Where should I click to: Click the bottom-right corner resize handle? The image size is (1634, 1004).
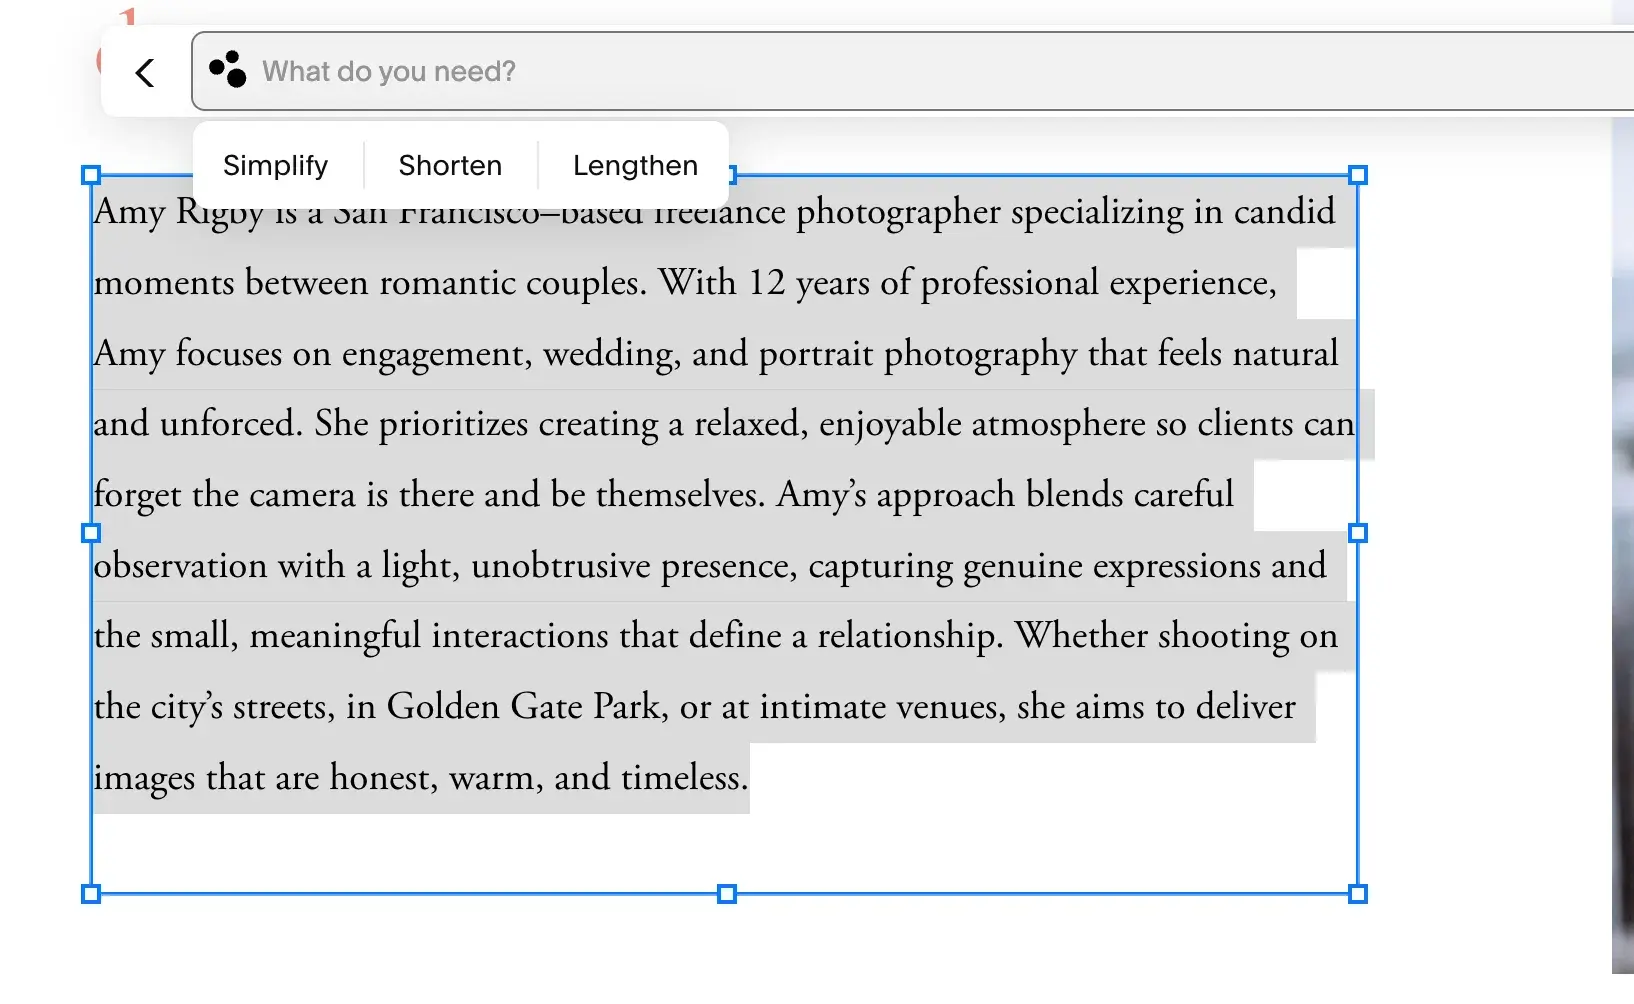point(1357,893)
